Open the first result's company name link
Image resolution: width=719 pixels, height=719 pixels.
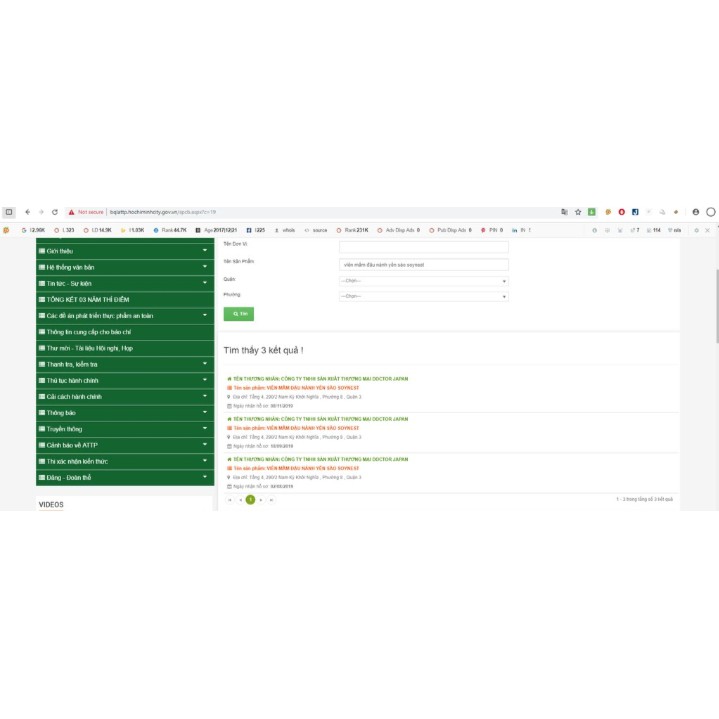(320, 379)
